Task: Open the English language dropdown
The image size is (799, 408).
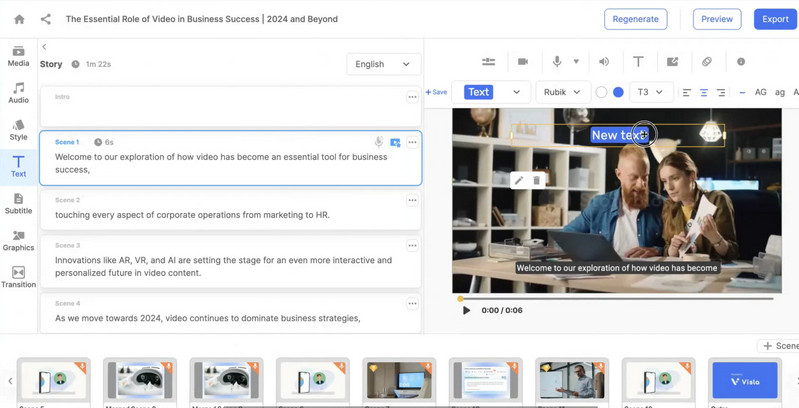Action: 384,64
